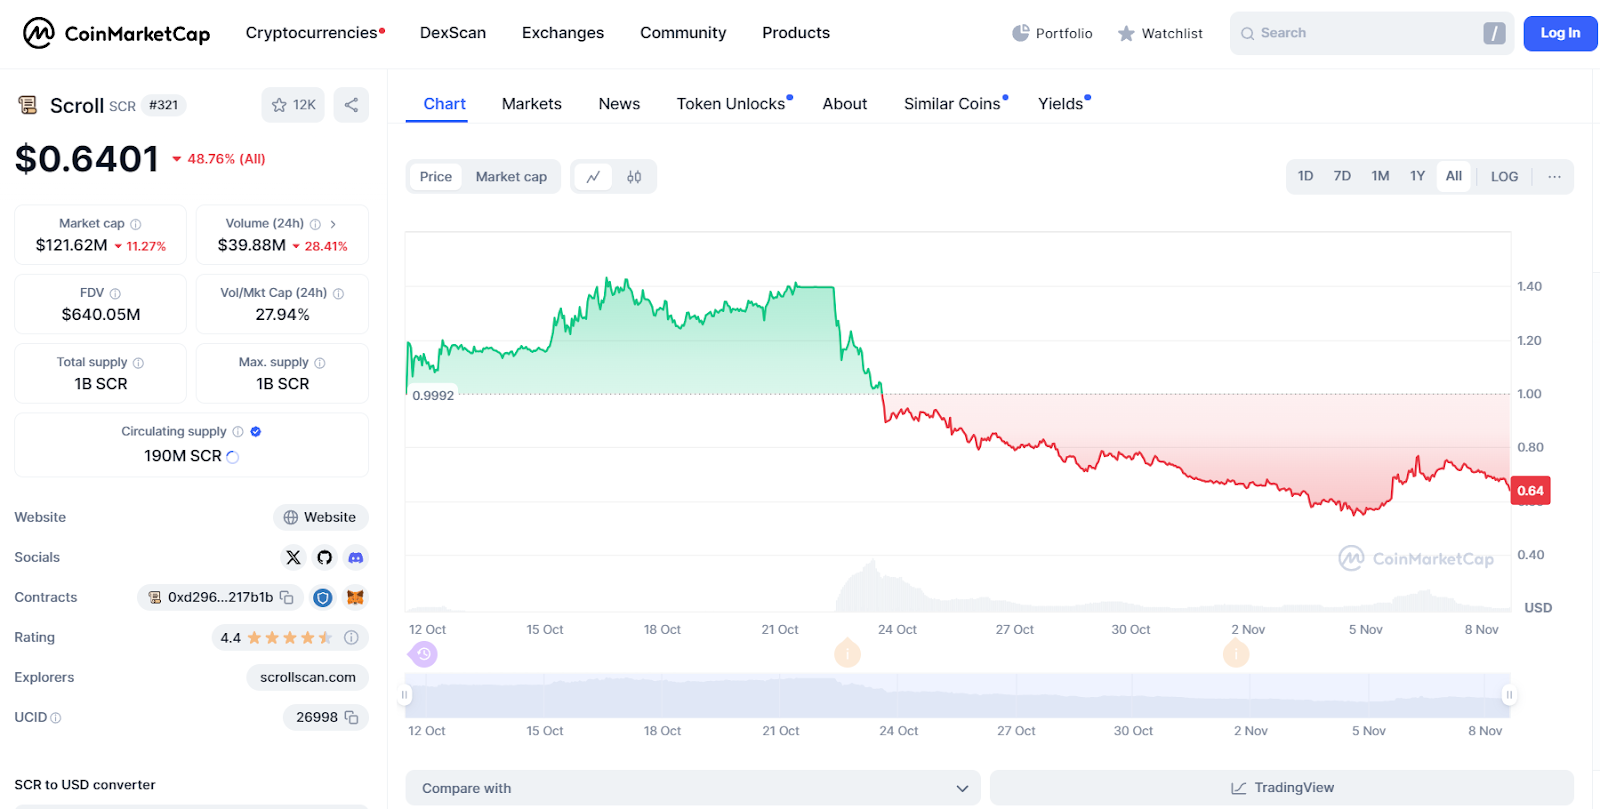The width and height of the screenshot is (1600, 809).
Task: Copy the UCID 26998
Action: point(351,717)
